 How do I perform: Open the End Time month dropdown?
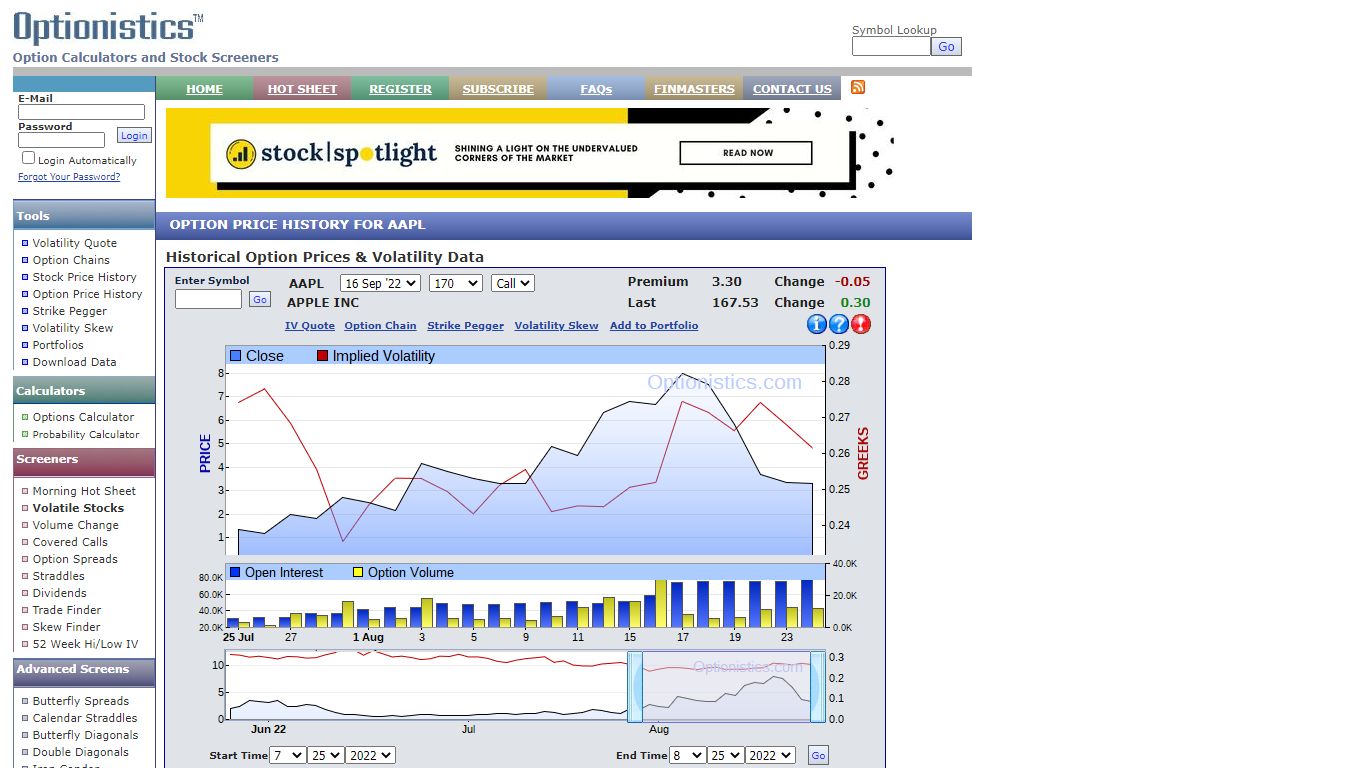688,755
